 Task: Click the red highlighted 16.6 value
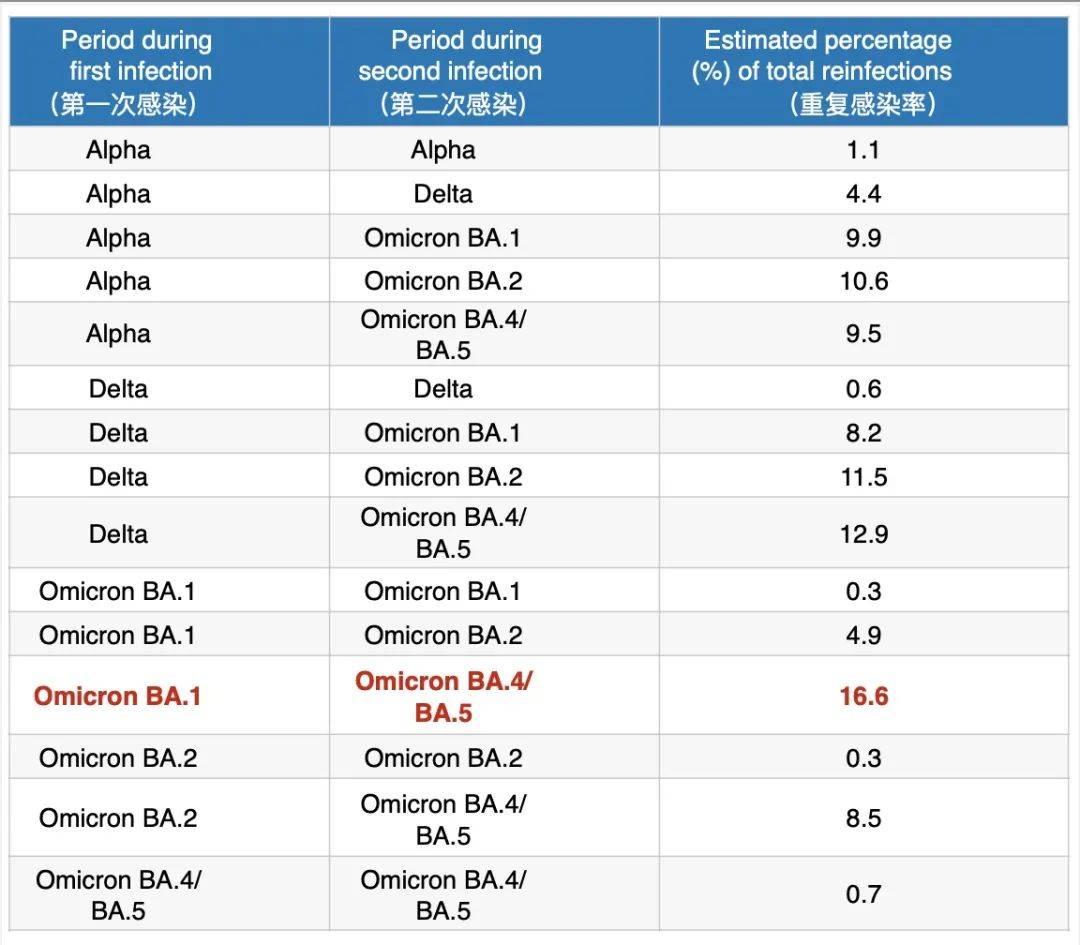[x=863, y=696]
